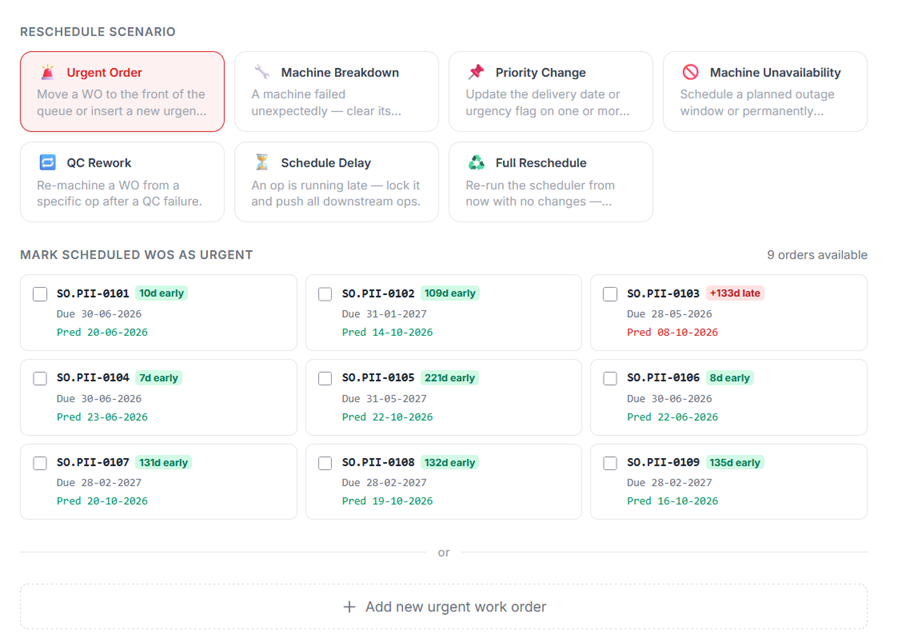Toggle the SO.PII-0106 checkbox
Screen dimensions: 897x642
(x=610, y=379)
